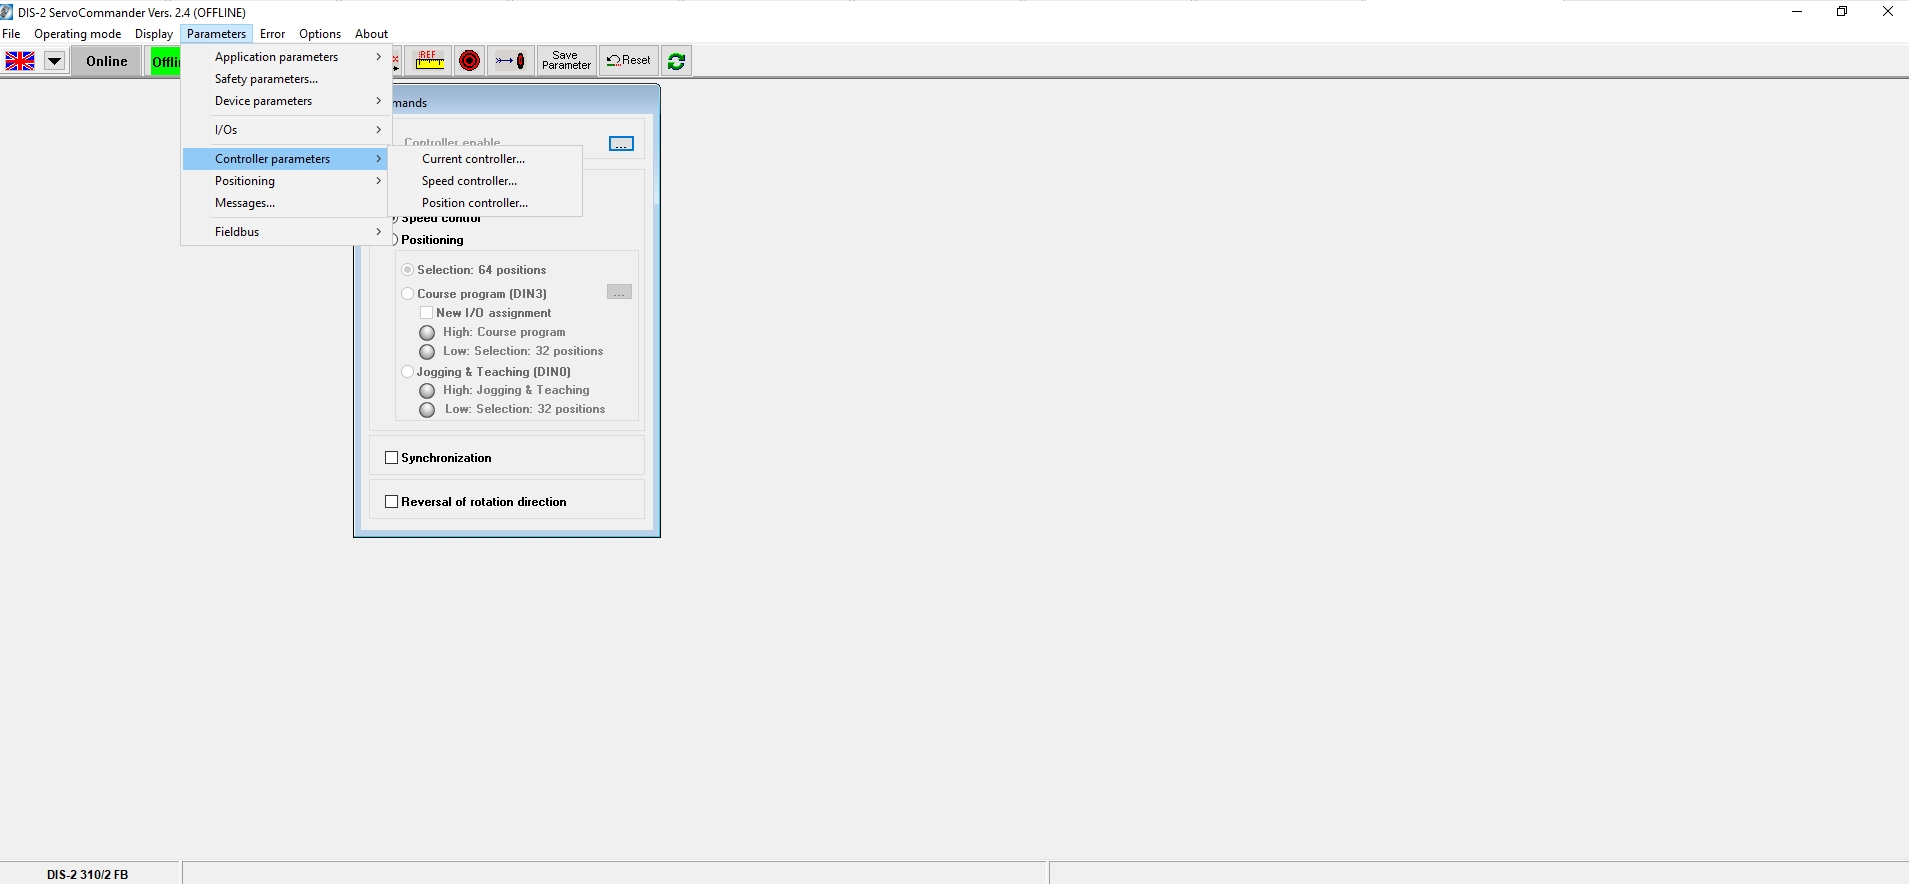The width and height of the screenshot is (1909, 884).
Task: Close the open Parameters menu
Action: click(x=216, y=34)
